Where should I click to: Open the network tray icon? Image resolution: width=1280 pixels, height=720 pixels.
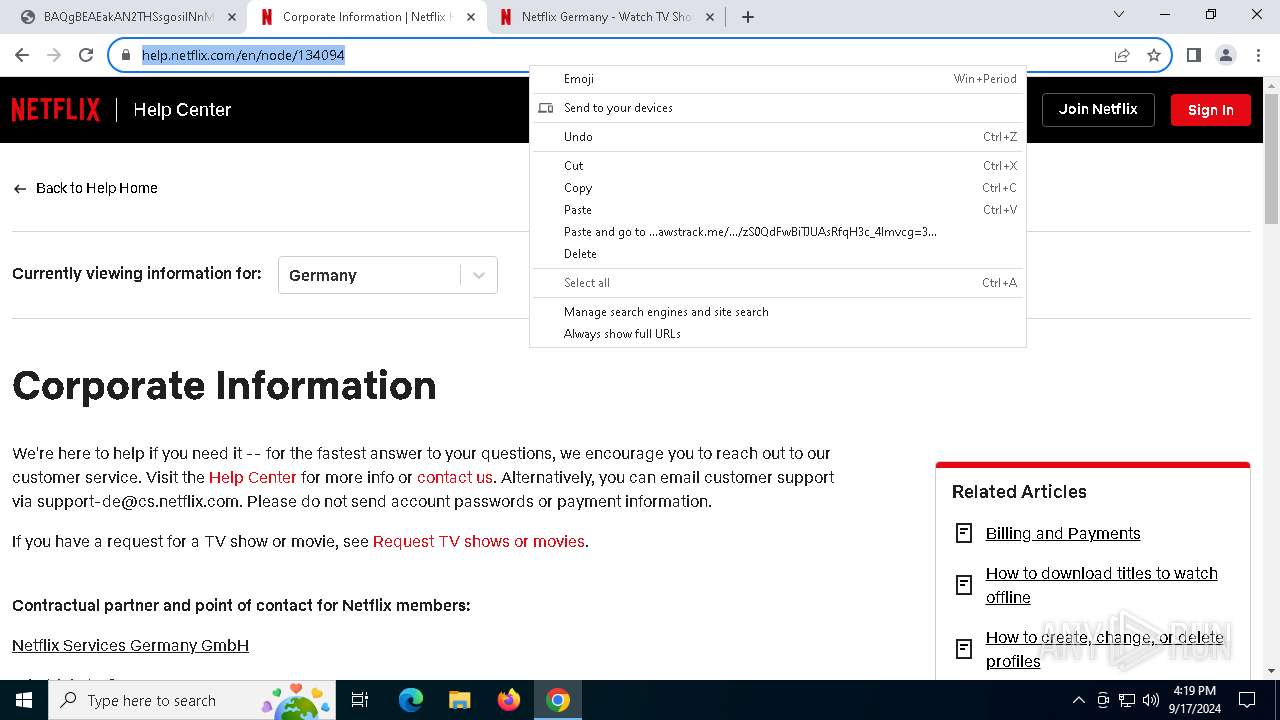1127,700
